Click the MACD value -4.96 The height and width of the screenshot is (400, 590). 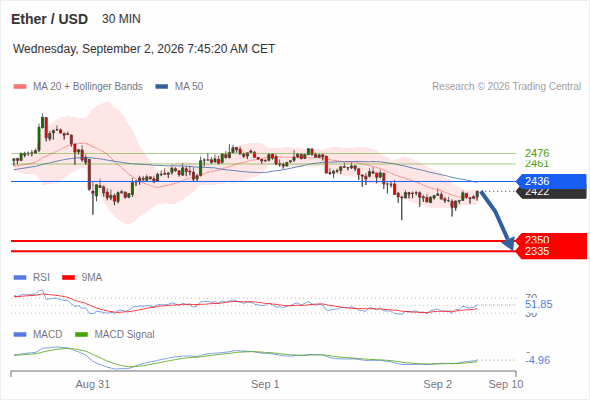tap(538, 360)
